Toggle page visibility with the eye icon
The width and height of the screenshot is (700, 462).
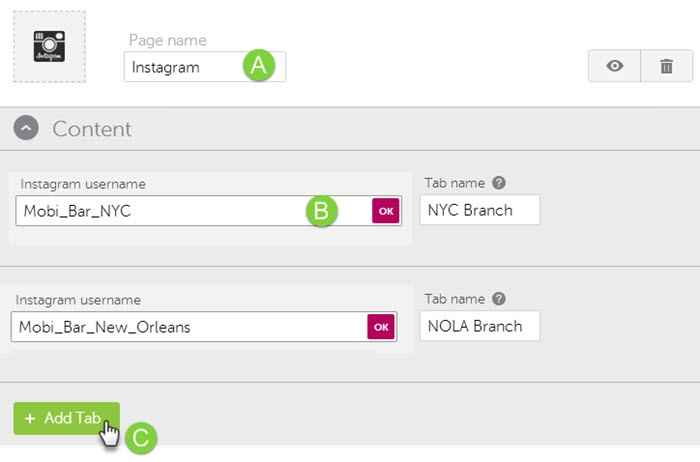pos(615,67)
